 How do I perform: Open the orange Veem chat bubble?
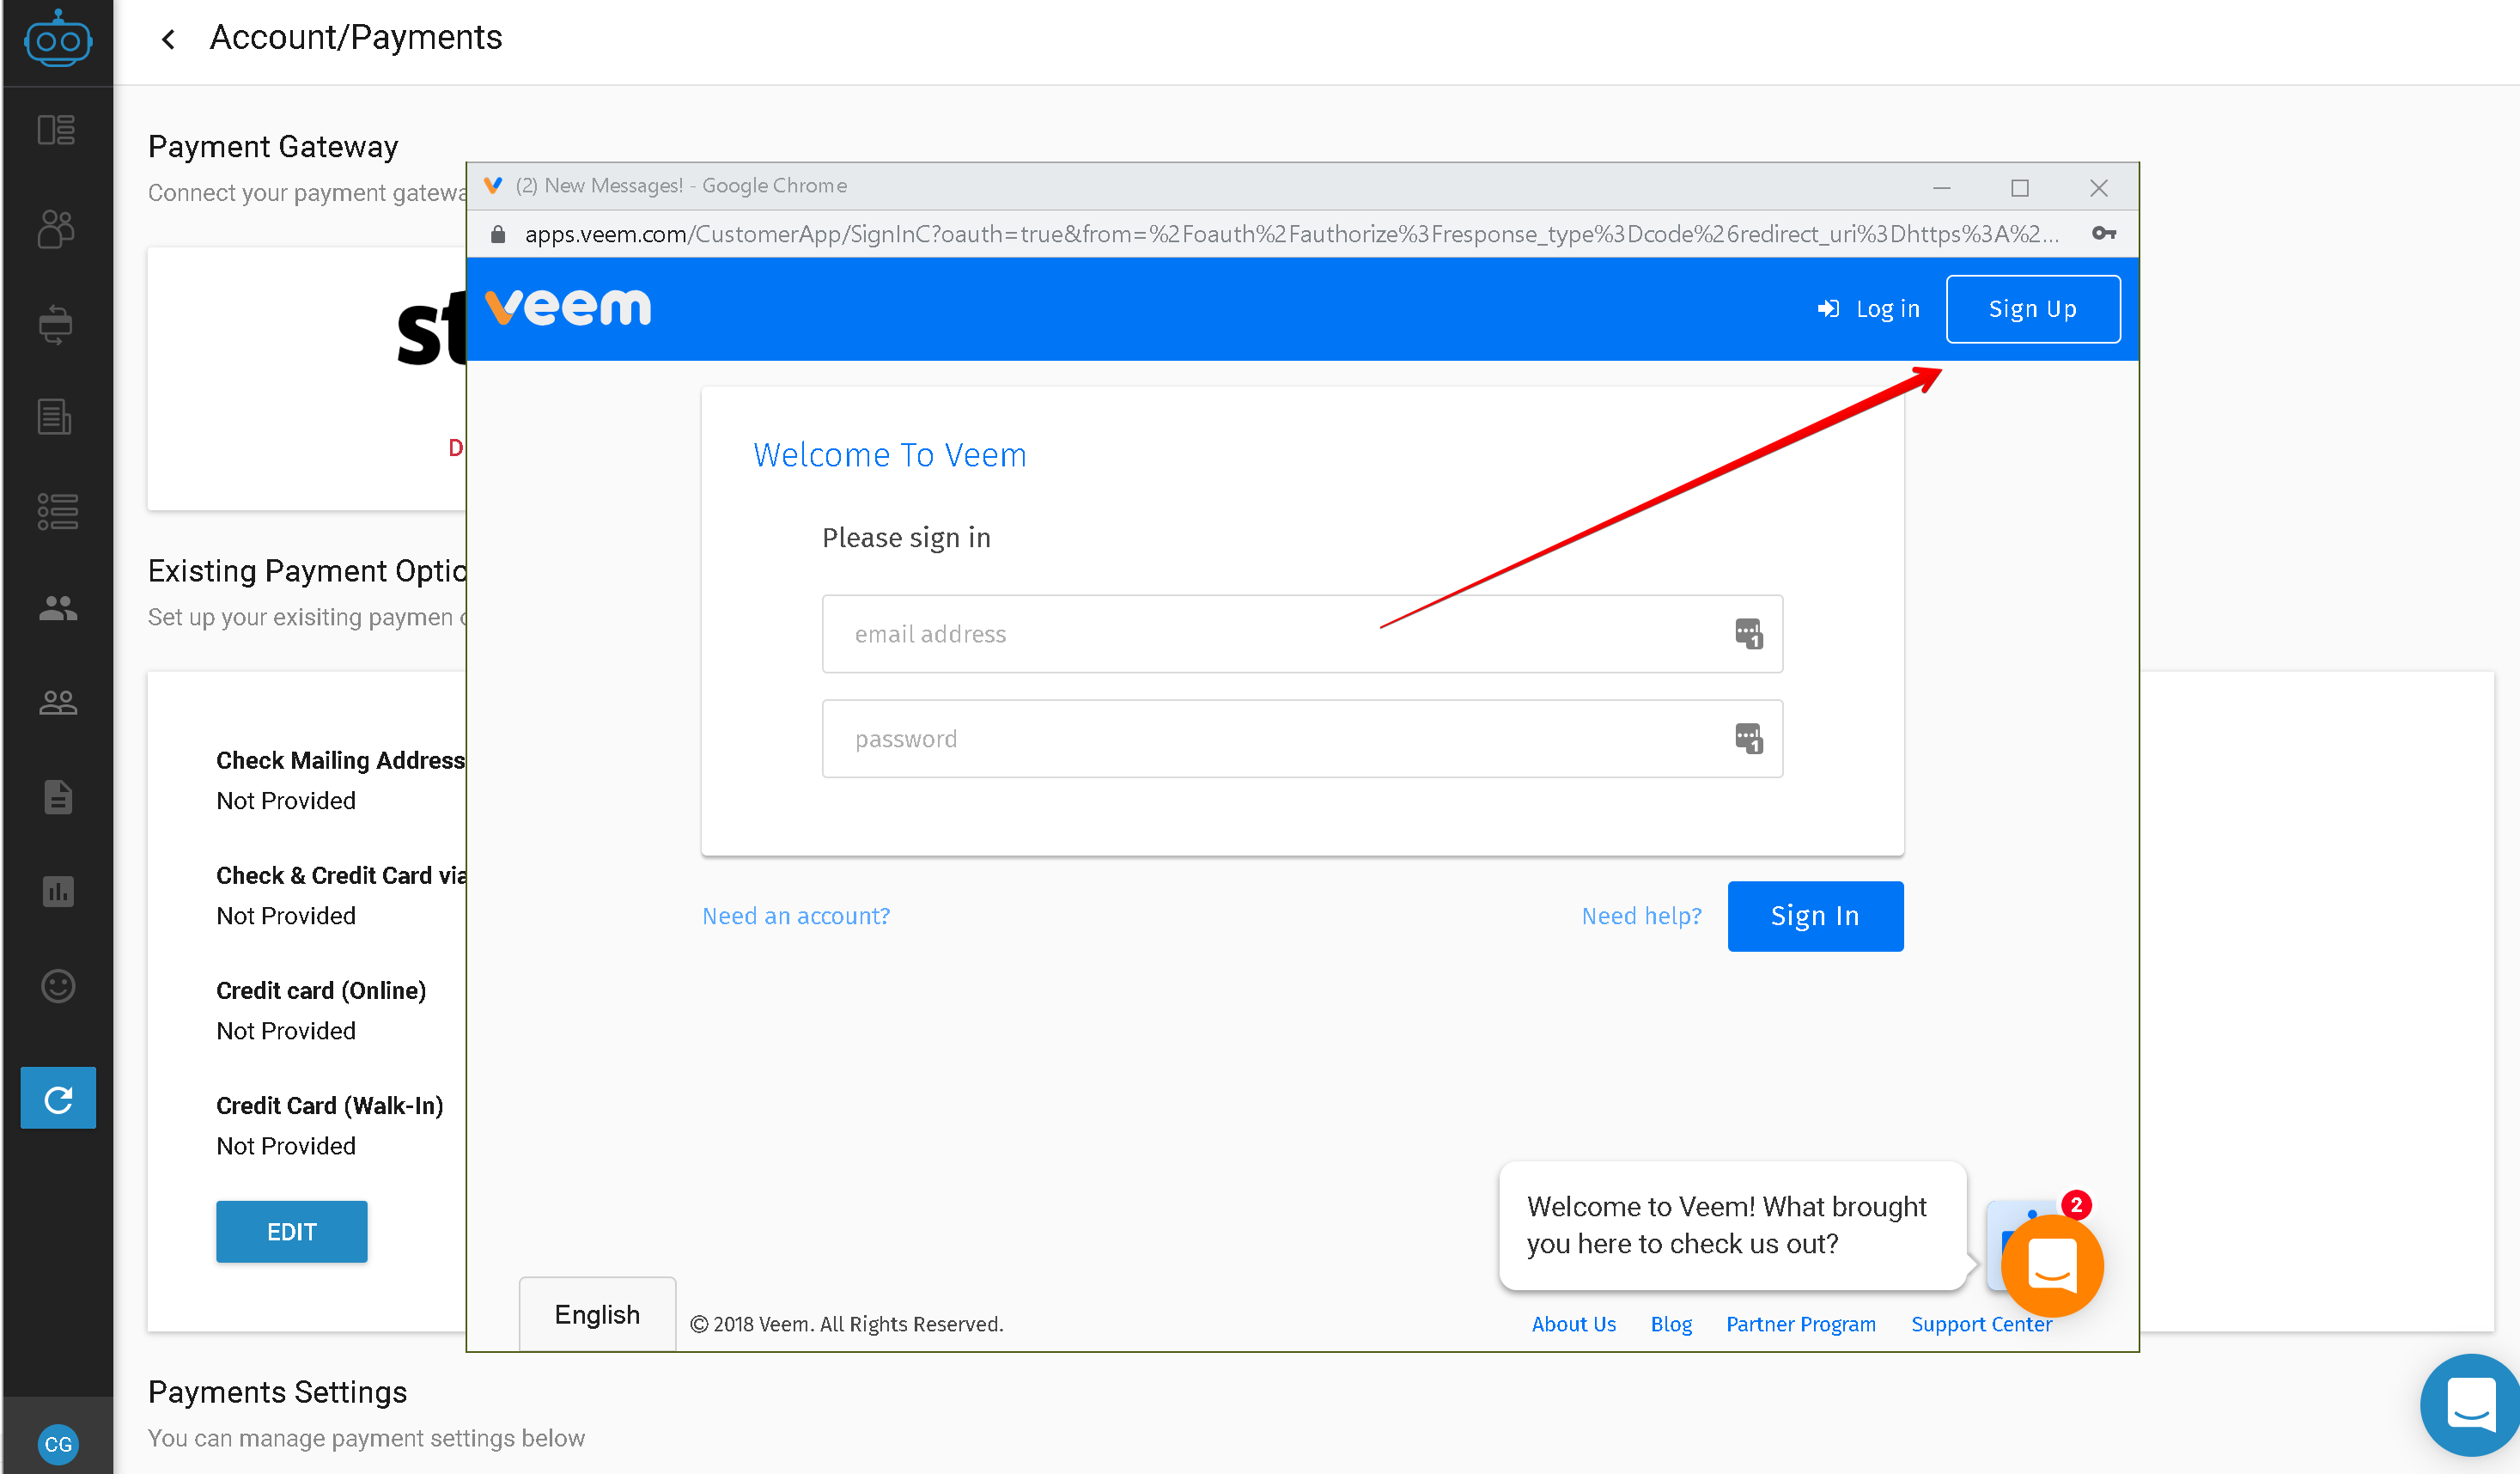(x=2052, y=1266)
